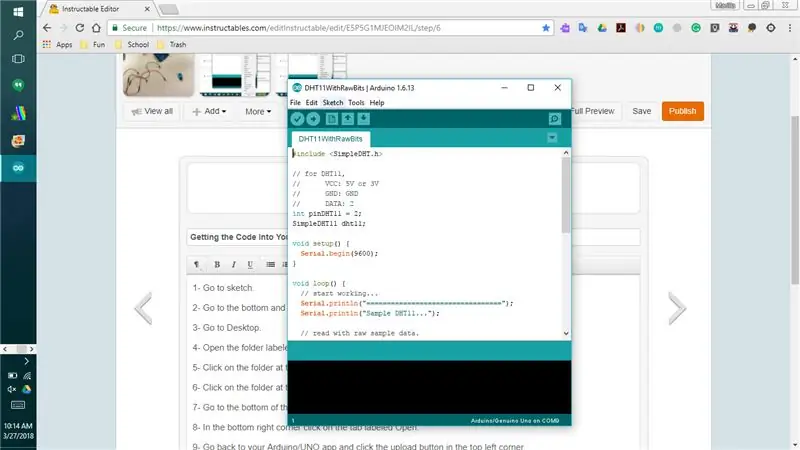Go to the next step arrow
Screen dimensions: 800x450
[677, 308]
